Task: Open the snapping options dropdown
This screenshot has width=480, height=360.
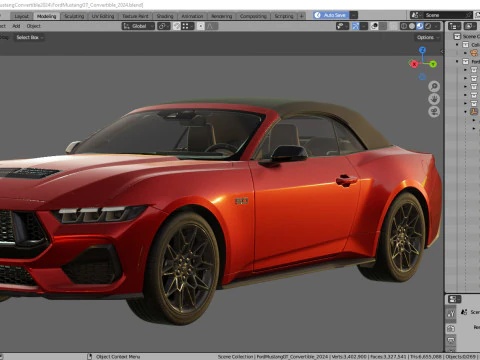Action: [188, 26]
